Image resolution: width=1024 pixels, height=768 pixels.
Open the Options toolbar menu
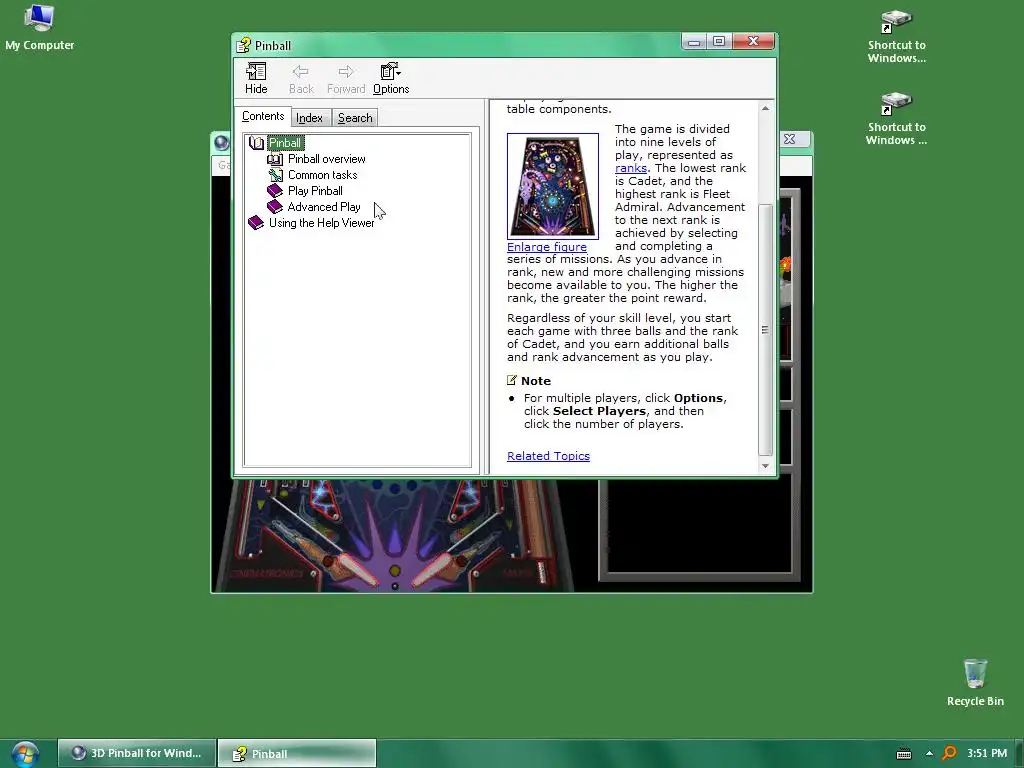pos(391,78)
